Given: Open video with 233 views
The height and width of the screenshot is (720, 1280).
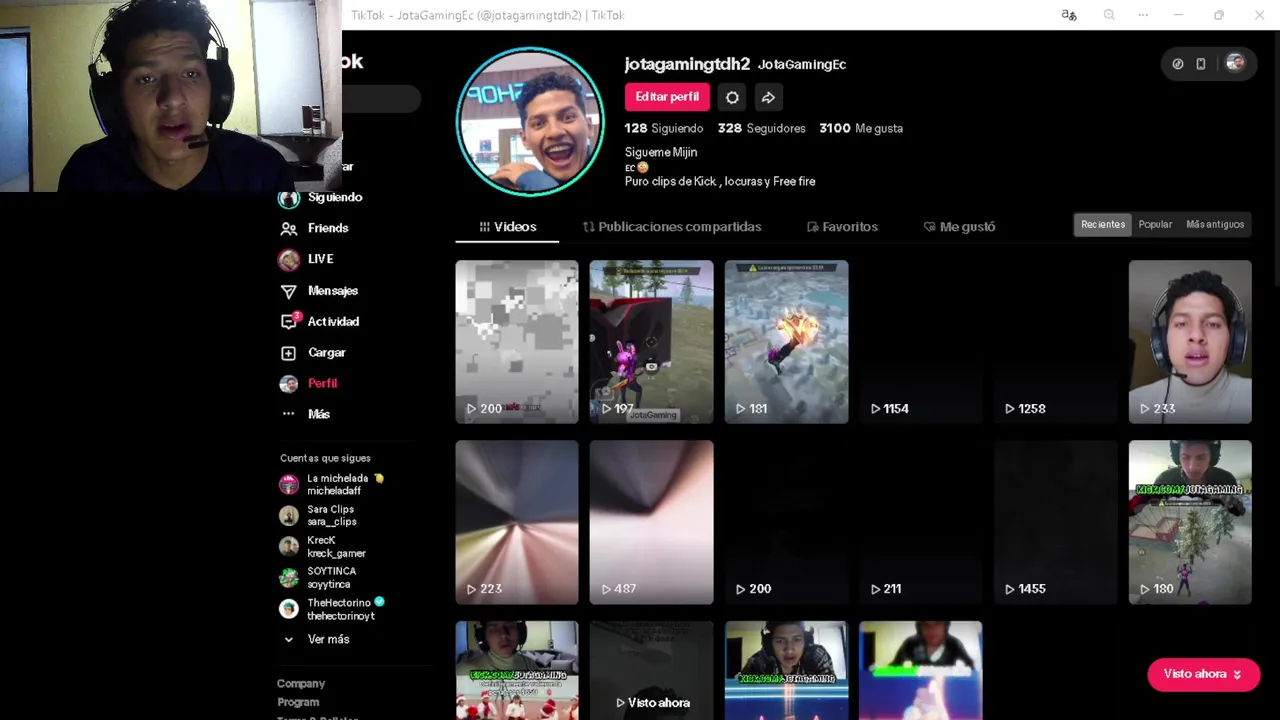Looking at the screenshot, I should [x=1190, y=342].
